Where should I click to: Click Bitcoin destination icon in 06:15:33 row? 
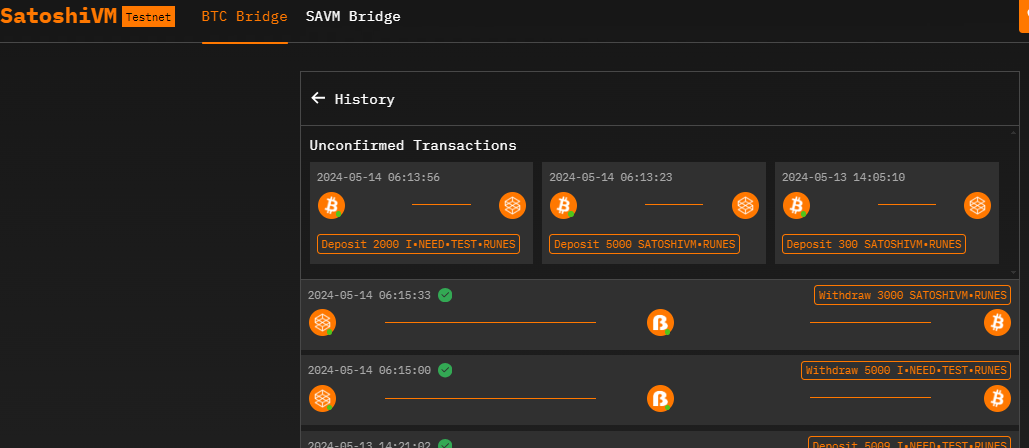pyautogui.click(x=997, y=323)
